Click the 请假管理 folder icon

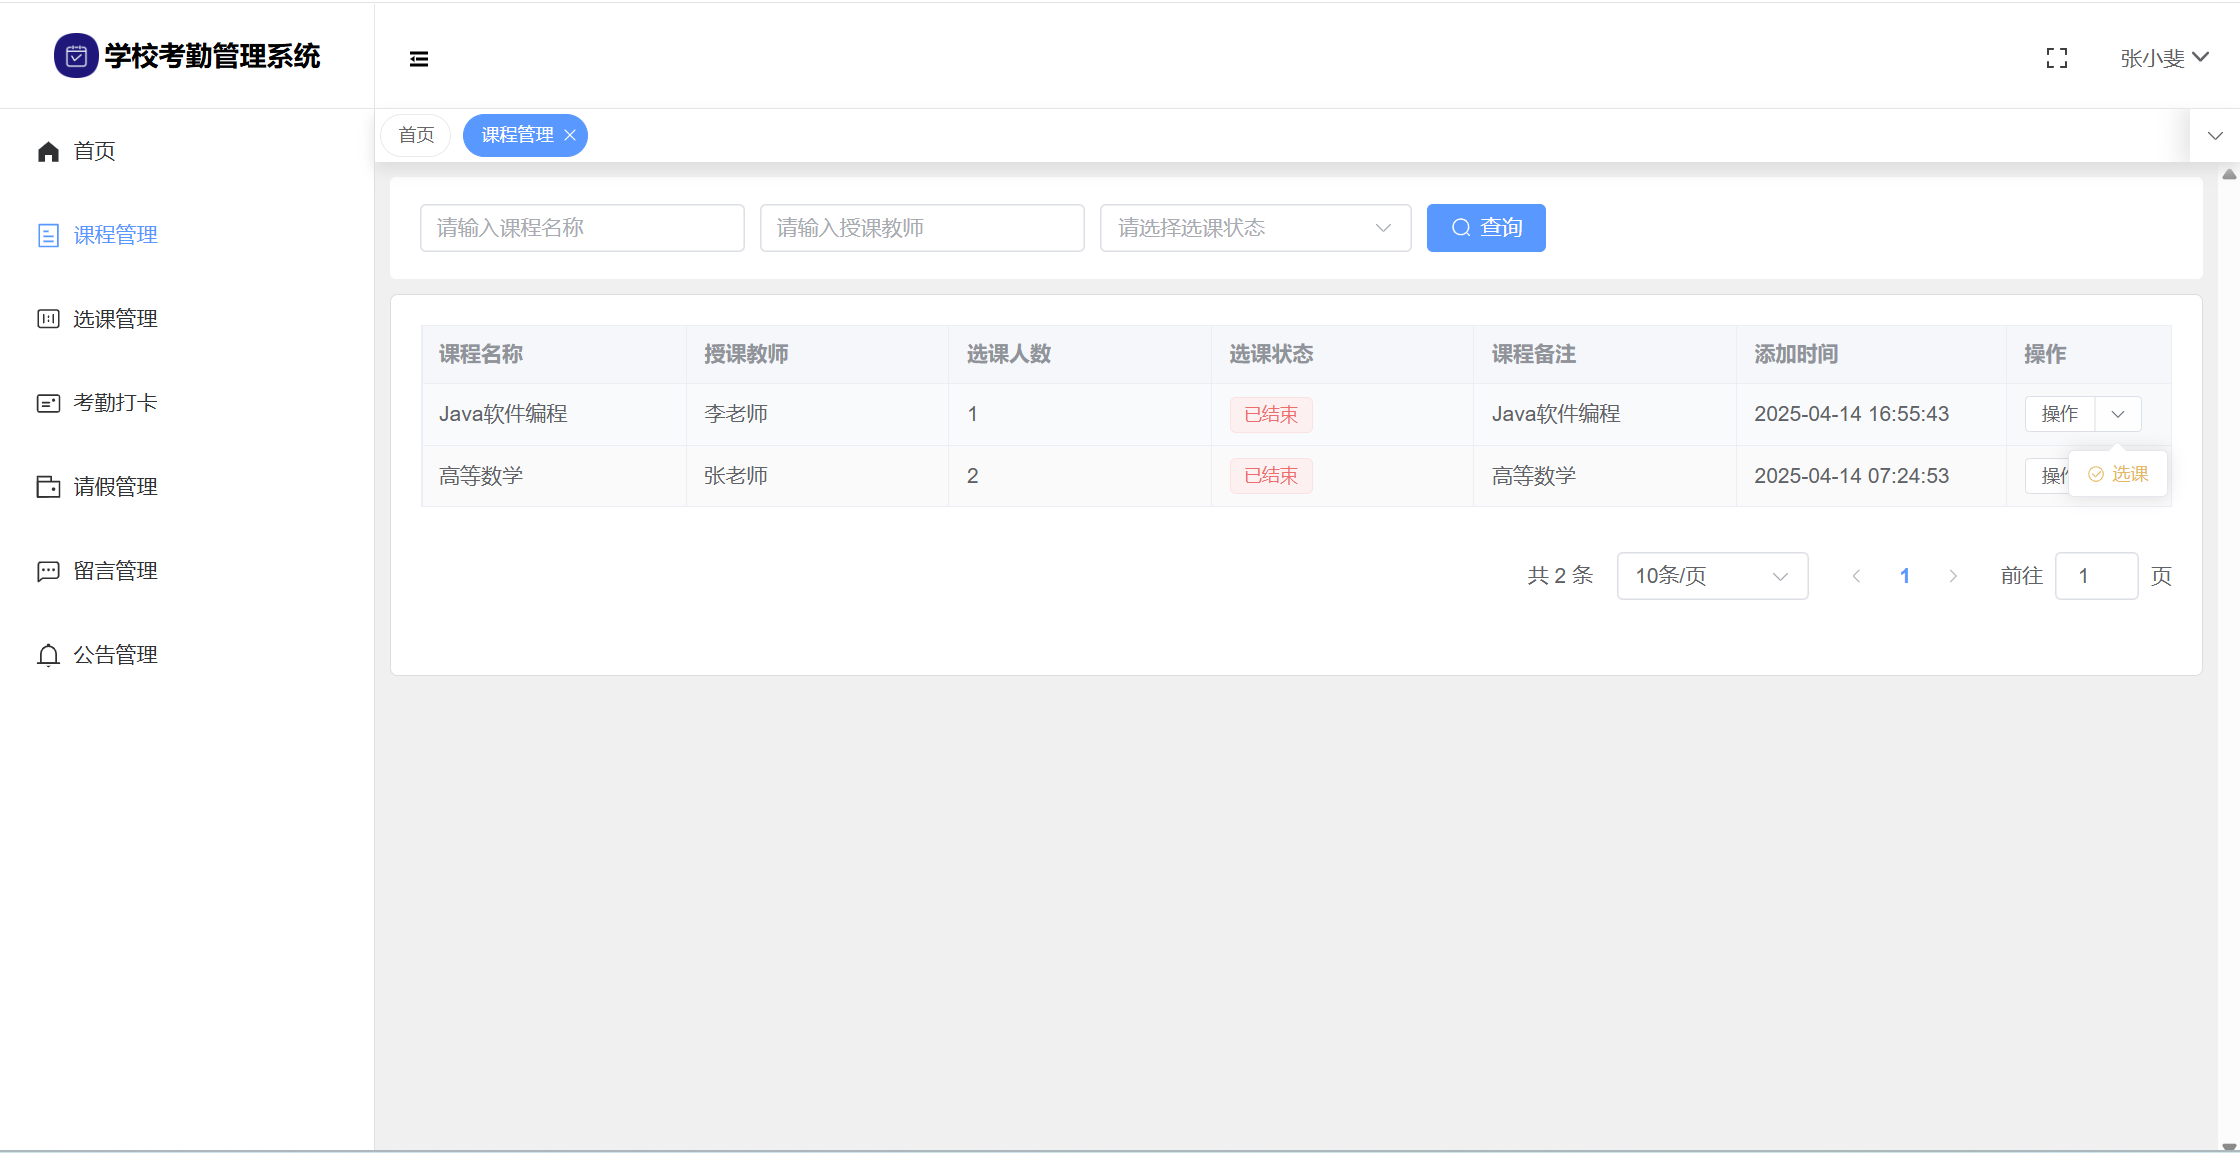48,487
